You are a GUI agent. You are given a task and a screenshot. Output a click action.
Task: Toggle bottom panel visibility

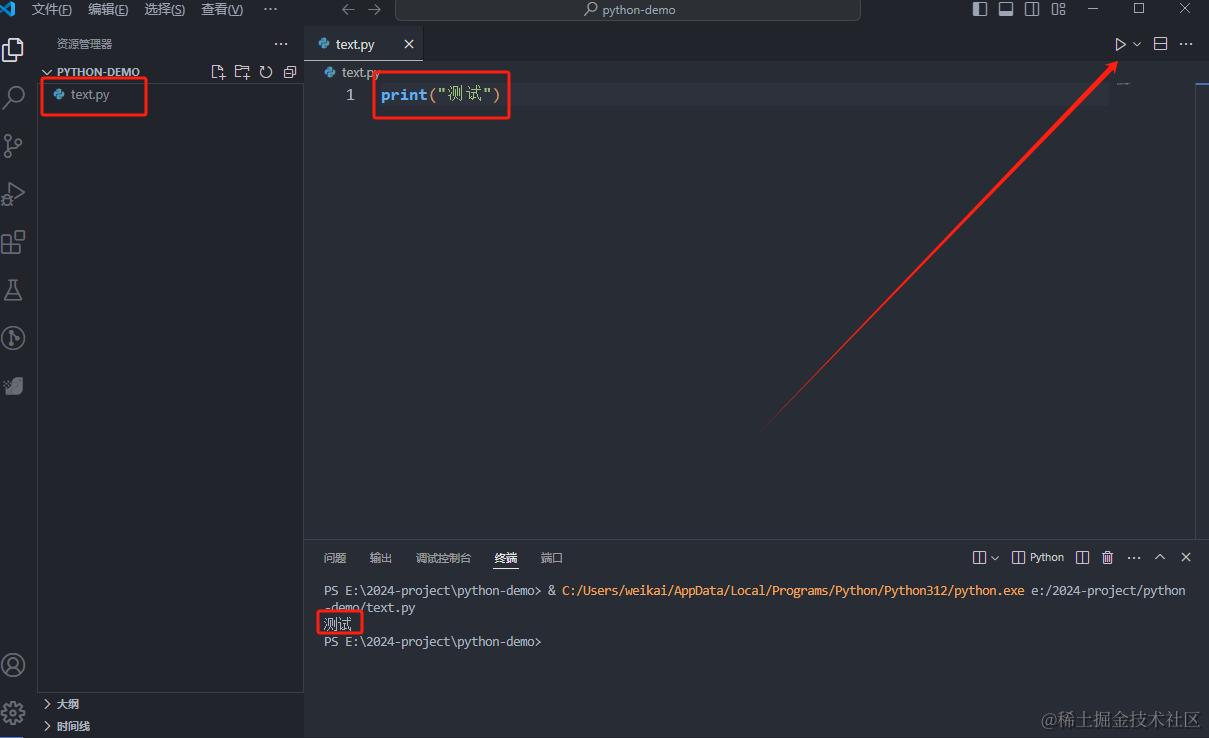click(x=1006, y=9)
